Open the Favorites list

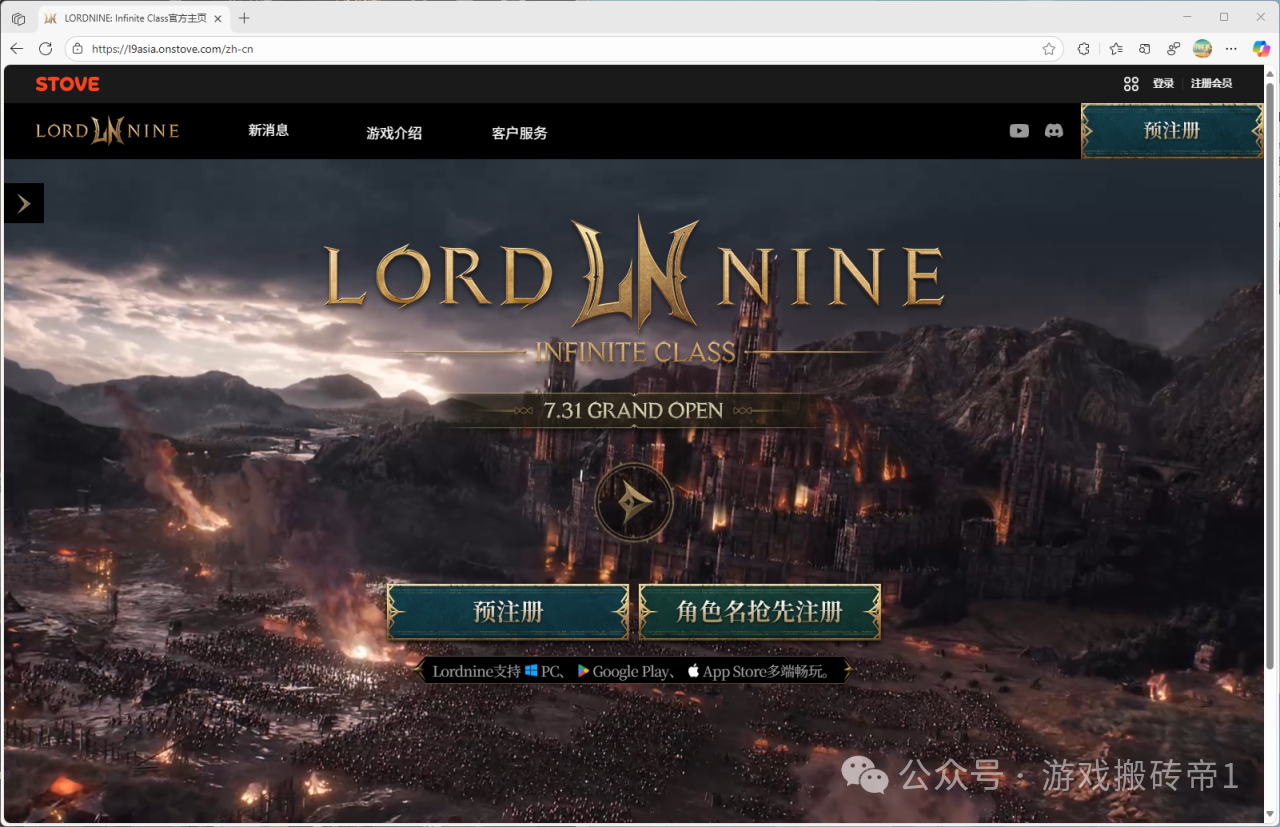point(1116,48)
